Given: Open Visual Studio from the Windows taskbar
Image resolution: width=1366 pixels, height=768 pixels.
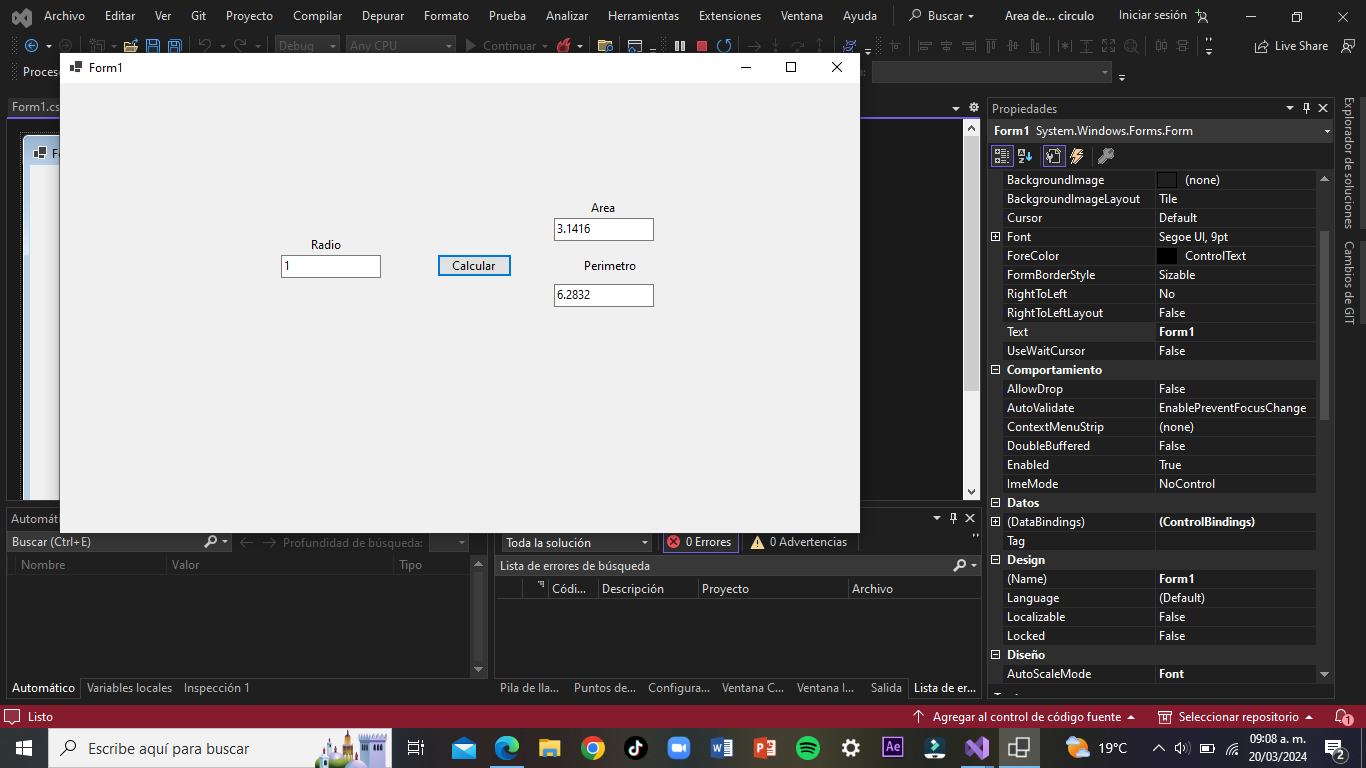Looking at the screenshot, I should coord(977,748).
